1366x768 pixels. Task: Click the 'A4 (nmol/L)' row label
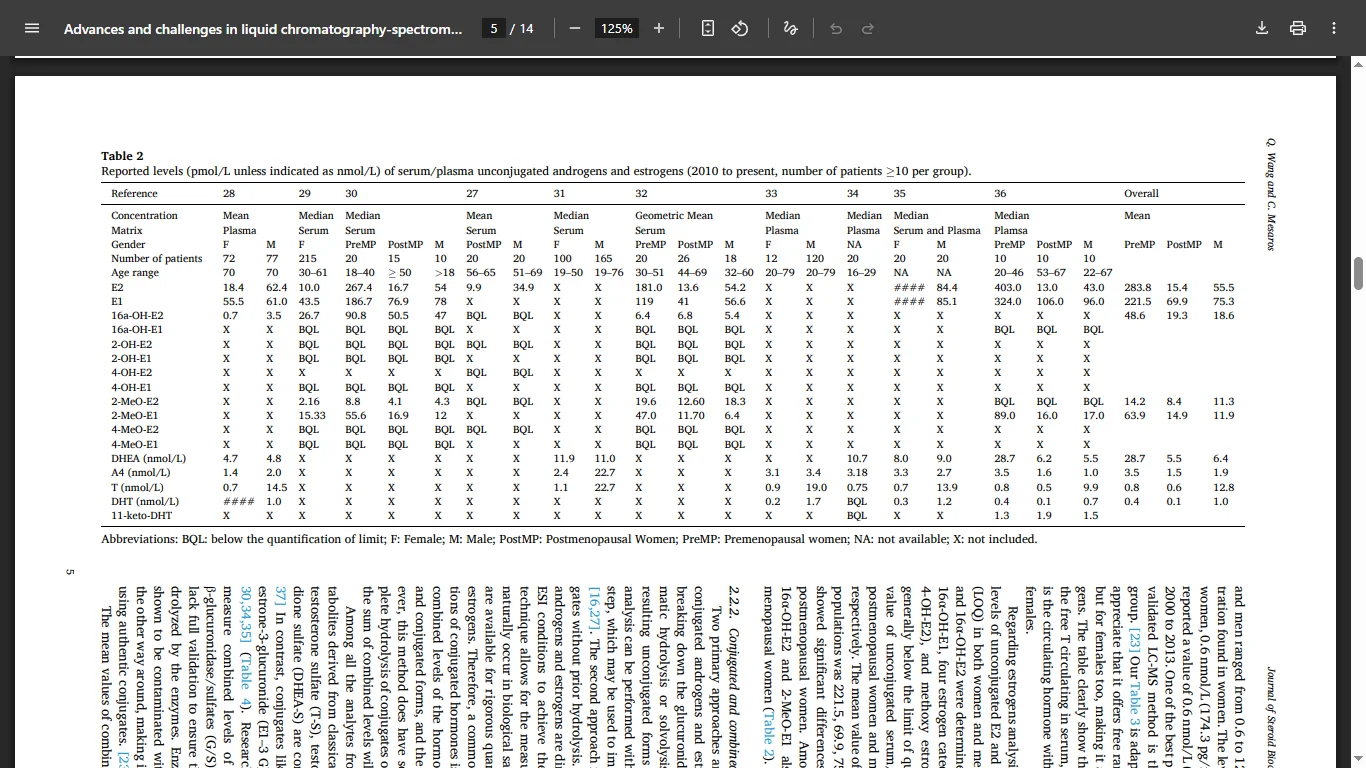(x=141, y=473)
